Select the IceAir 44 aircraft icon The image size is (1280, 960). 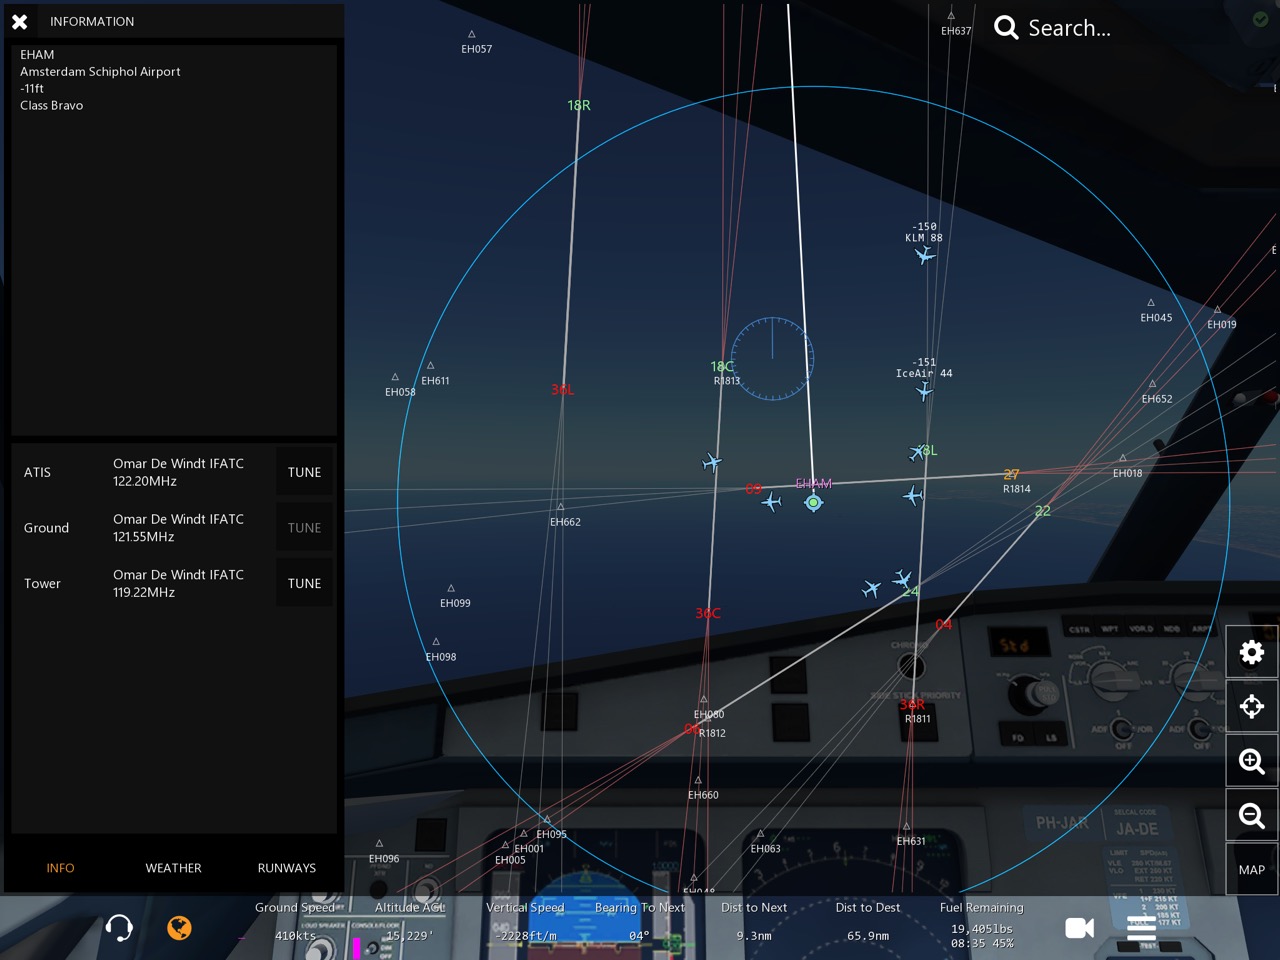[924, 391]
